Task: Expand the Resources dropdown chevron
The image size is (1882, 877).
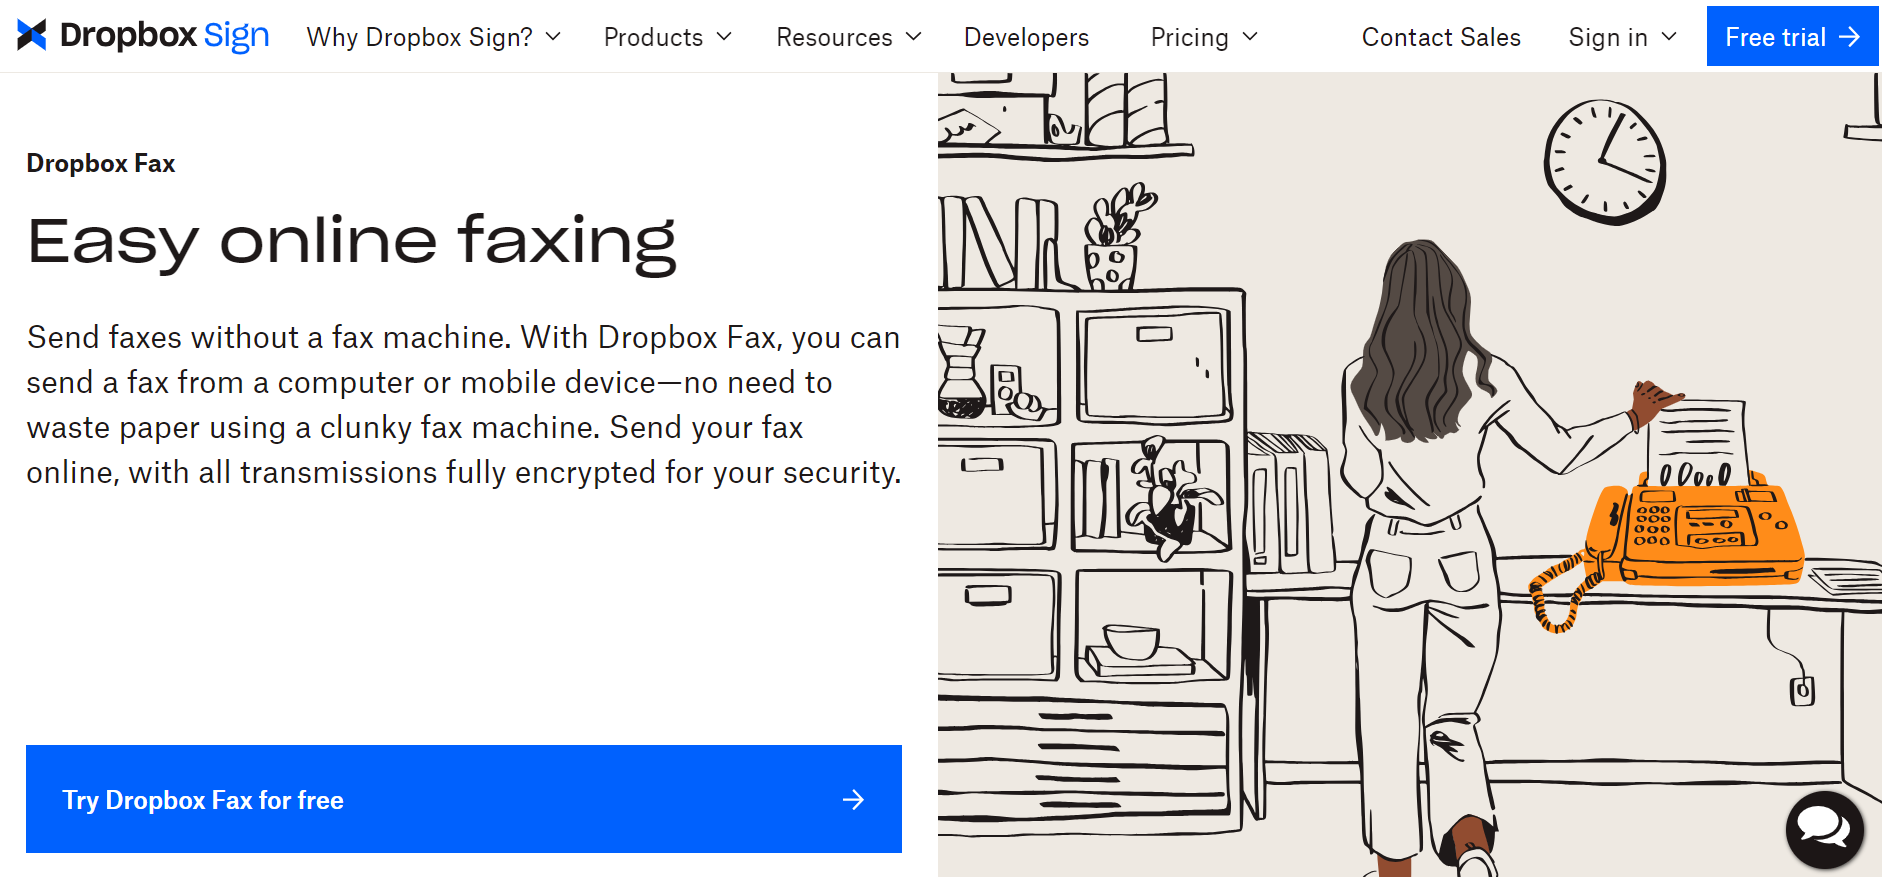Action: 913,37
